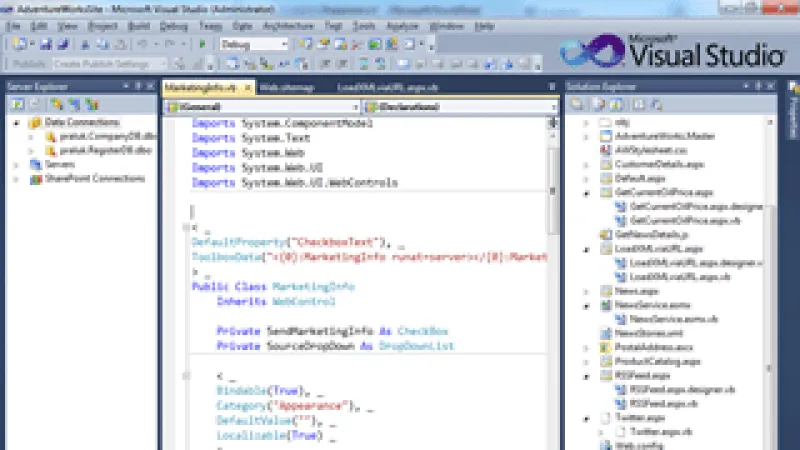800x450 pixels.
Task: Collapse the LoadXMLviaURL.aspx node
Action: pyautogui.click(x=586, y=249)
